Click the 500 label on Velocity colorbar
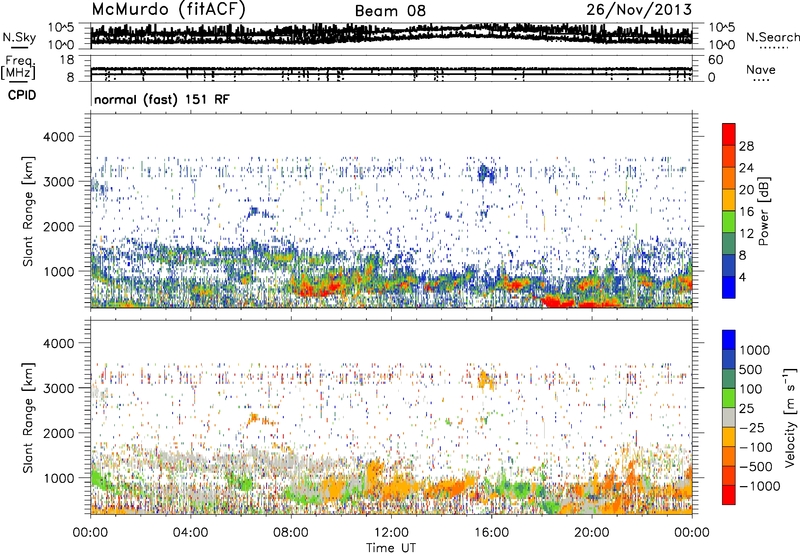Image resolution: width=800 pixels, height=554 pixels. [751, 370]
